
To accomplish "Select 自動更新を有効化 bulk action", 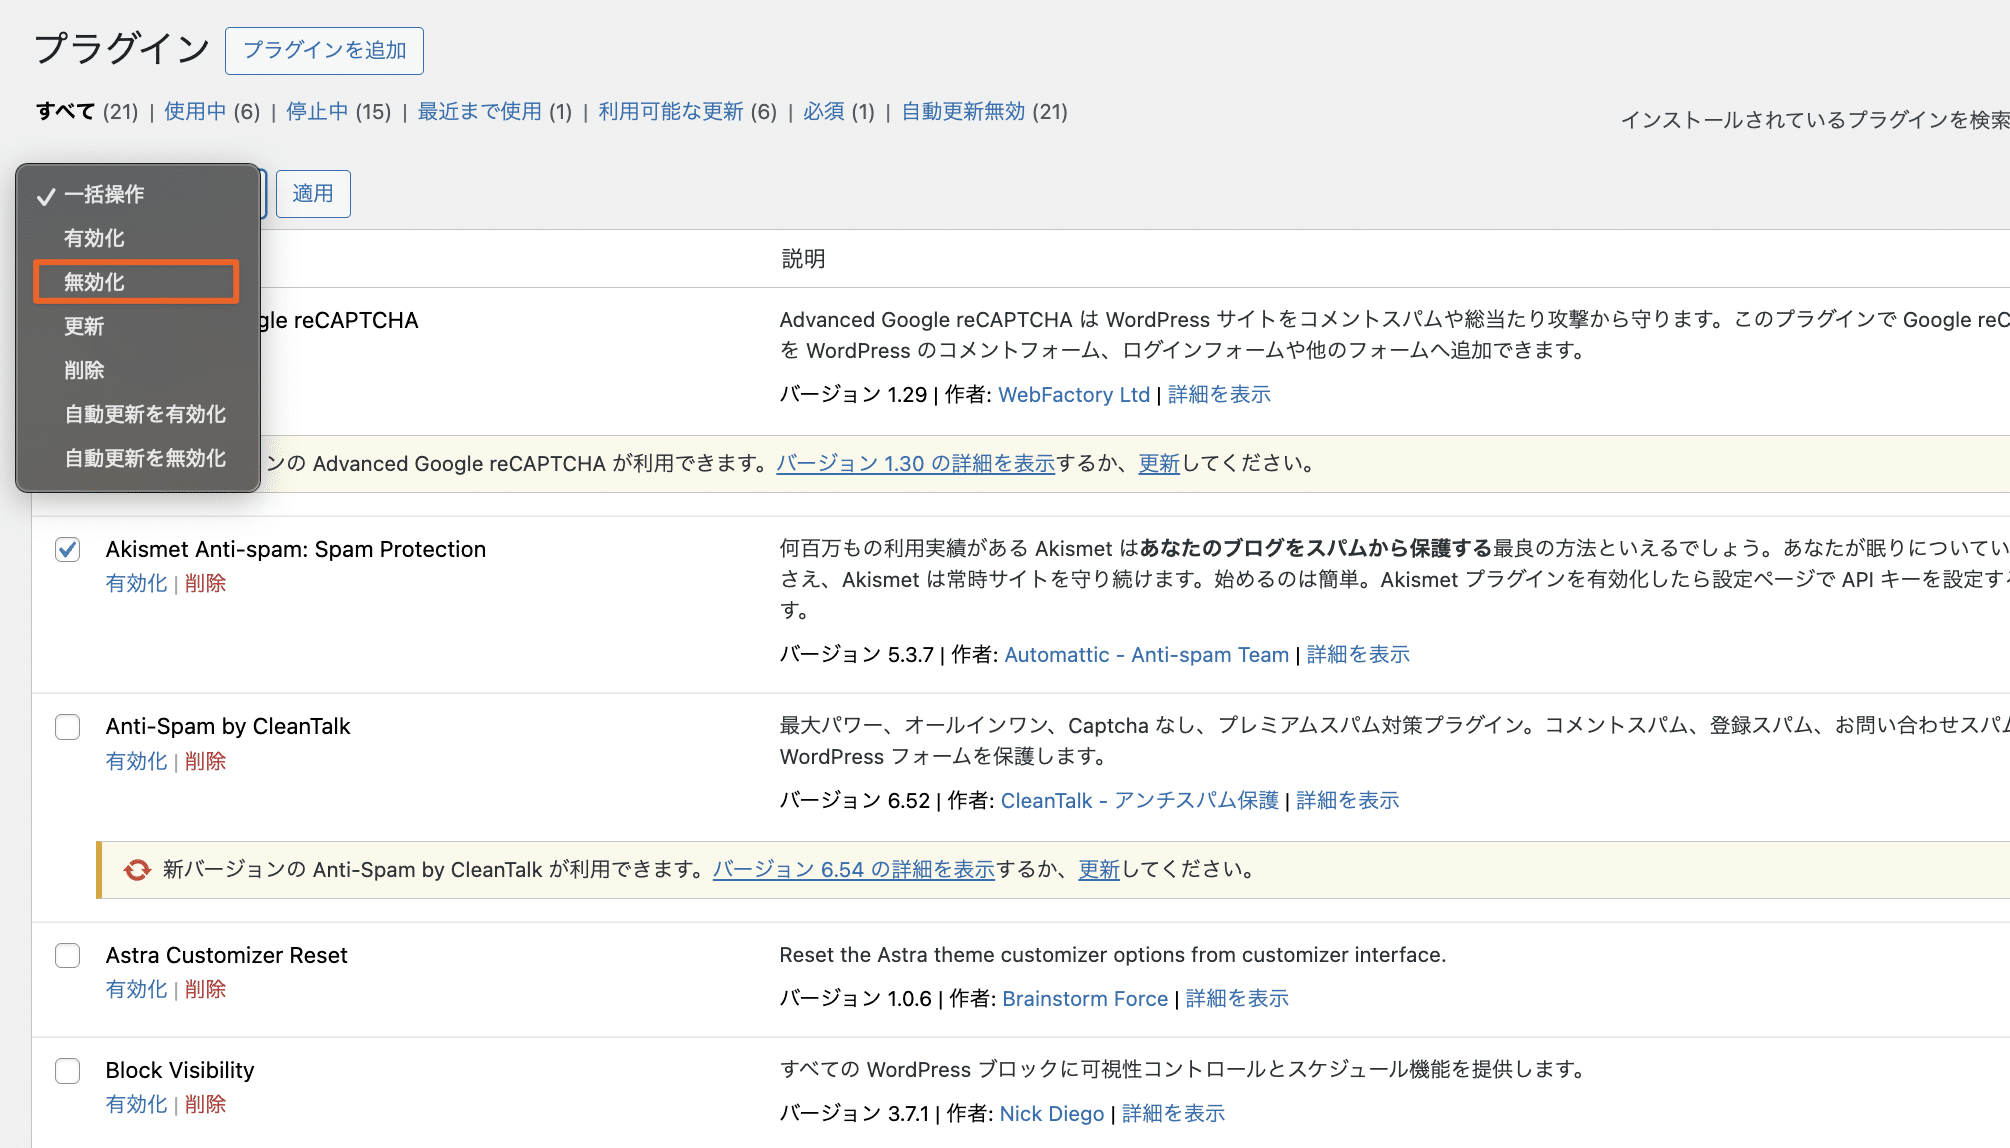I will 144,414.
